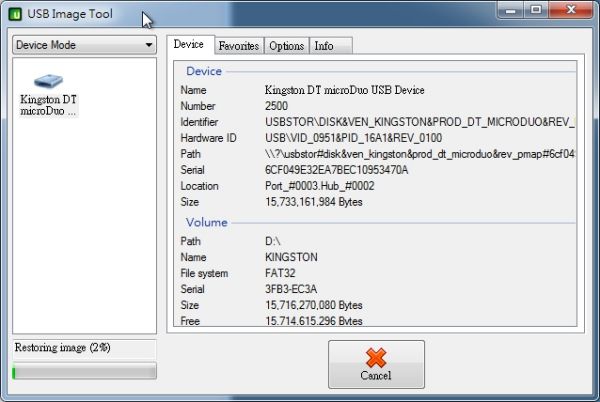Click Free space value '15,714,615,296 Bytes'

(313, 321)
